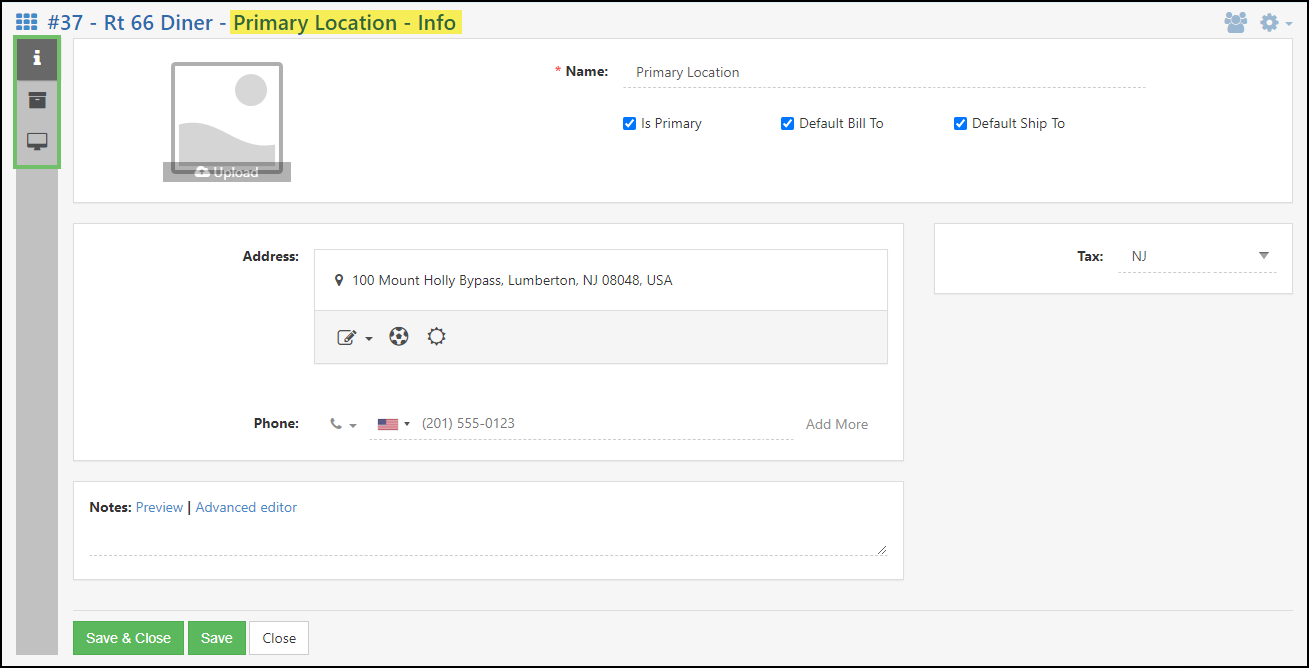Viewport: 1309px width, 668px height.
Task: Click the globe geolocate address icon
Action: tap(399, 337)
